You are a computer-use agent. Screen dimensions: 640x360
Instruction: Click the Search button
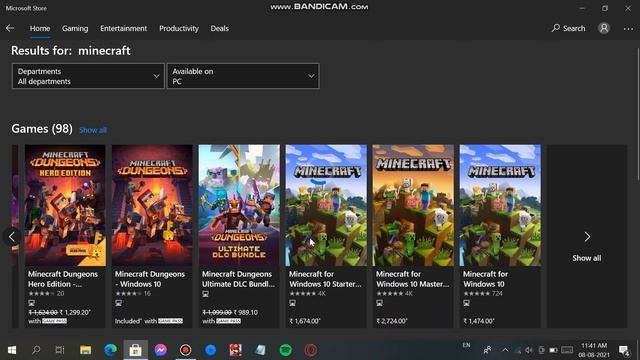[569, 28]
